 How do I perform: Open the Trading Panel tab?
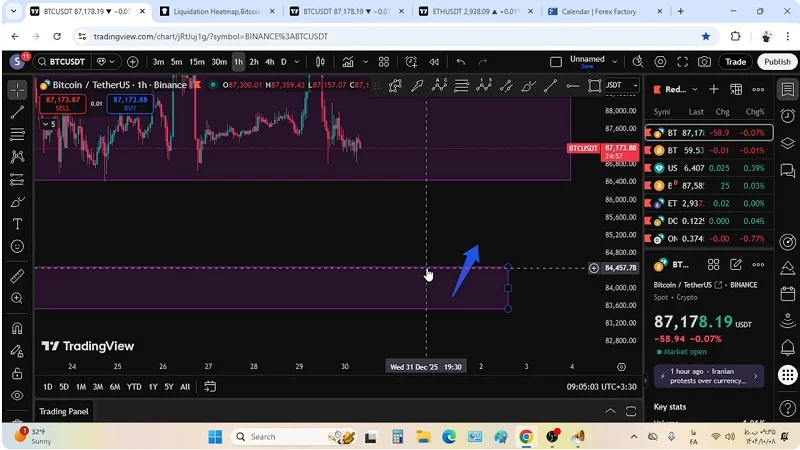pyautogui.click(x=64, y=411)
